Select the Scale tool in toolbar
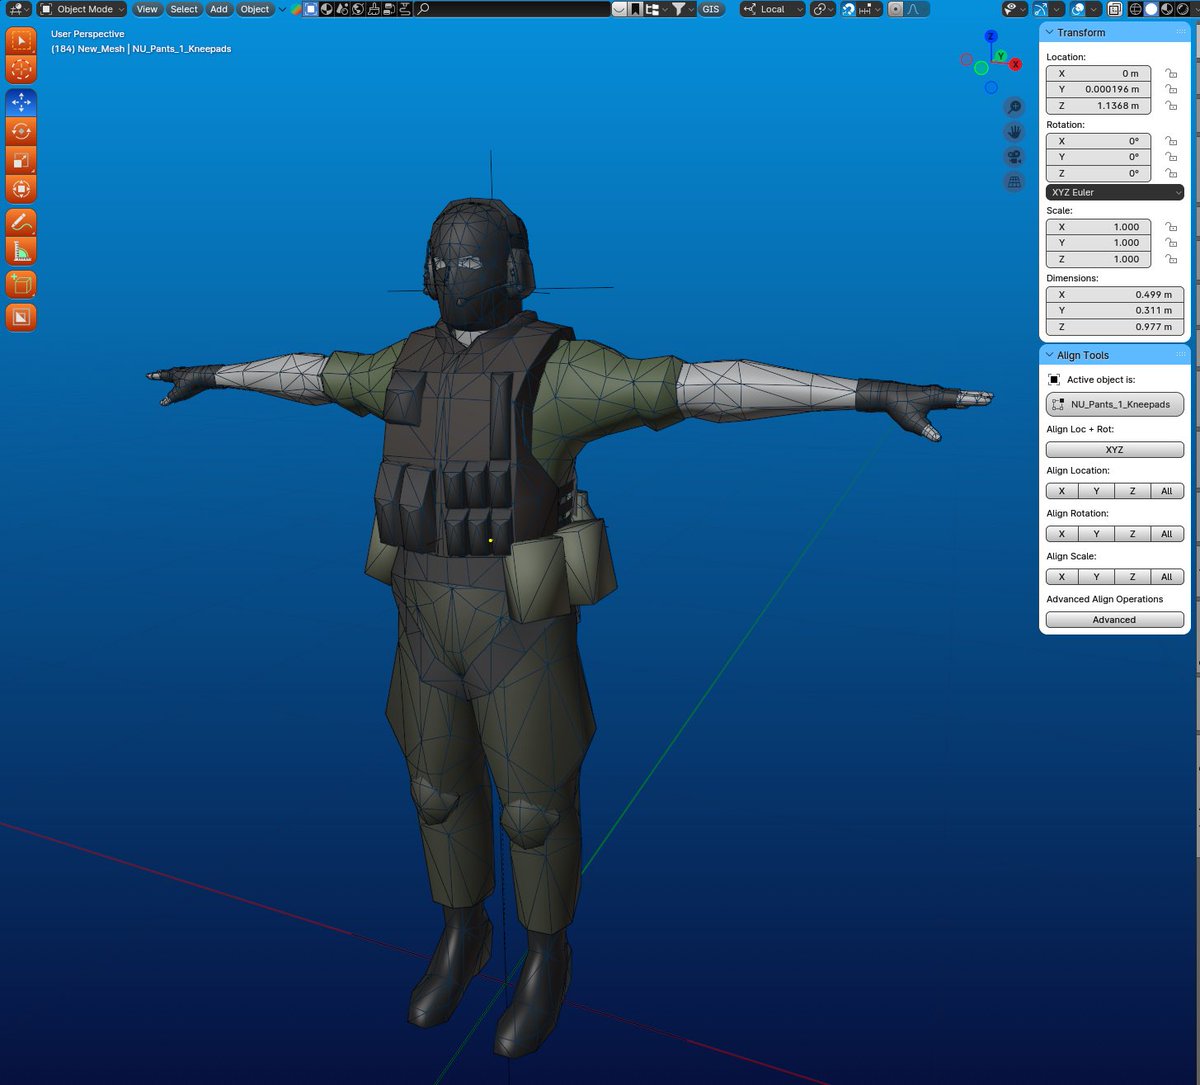 (21, 160)
